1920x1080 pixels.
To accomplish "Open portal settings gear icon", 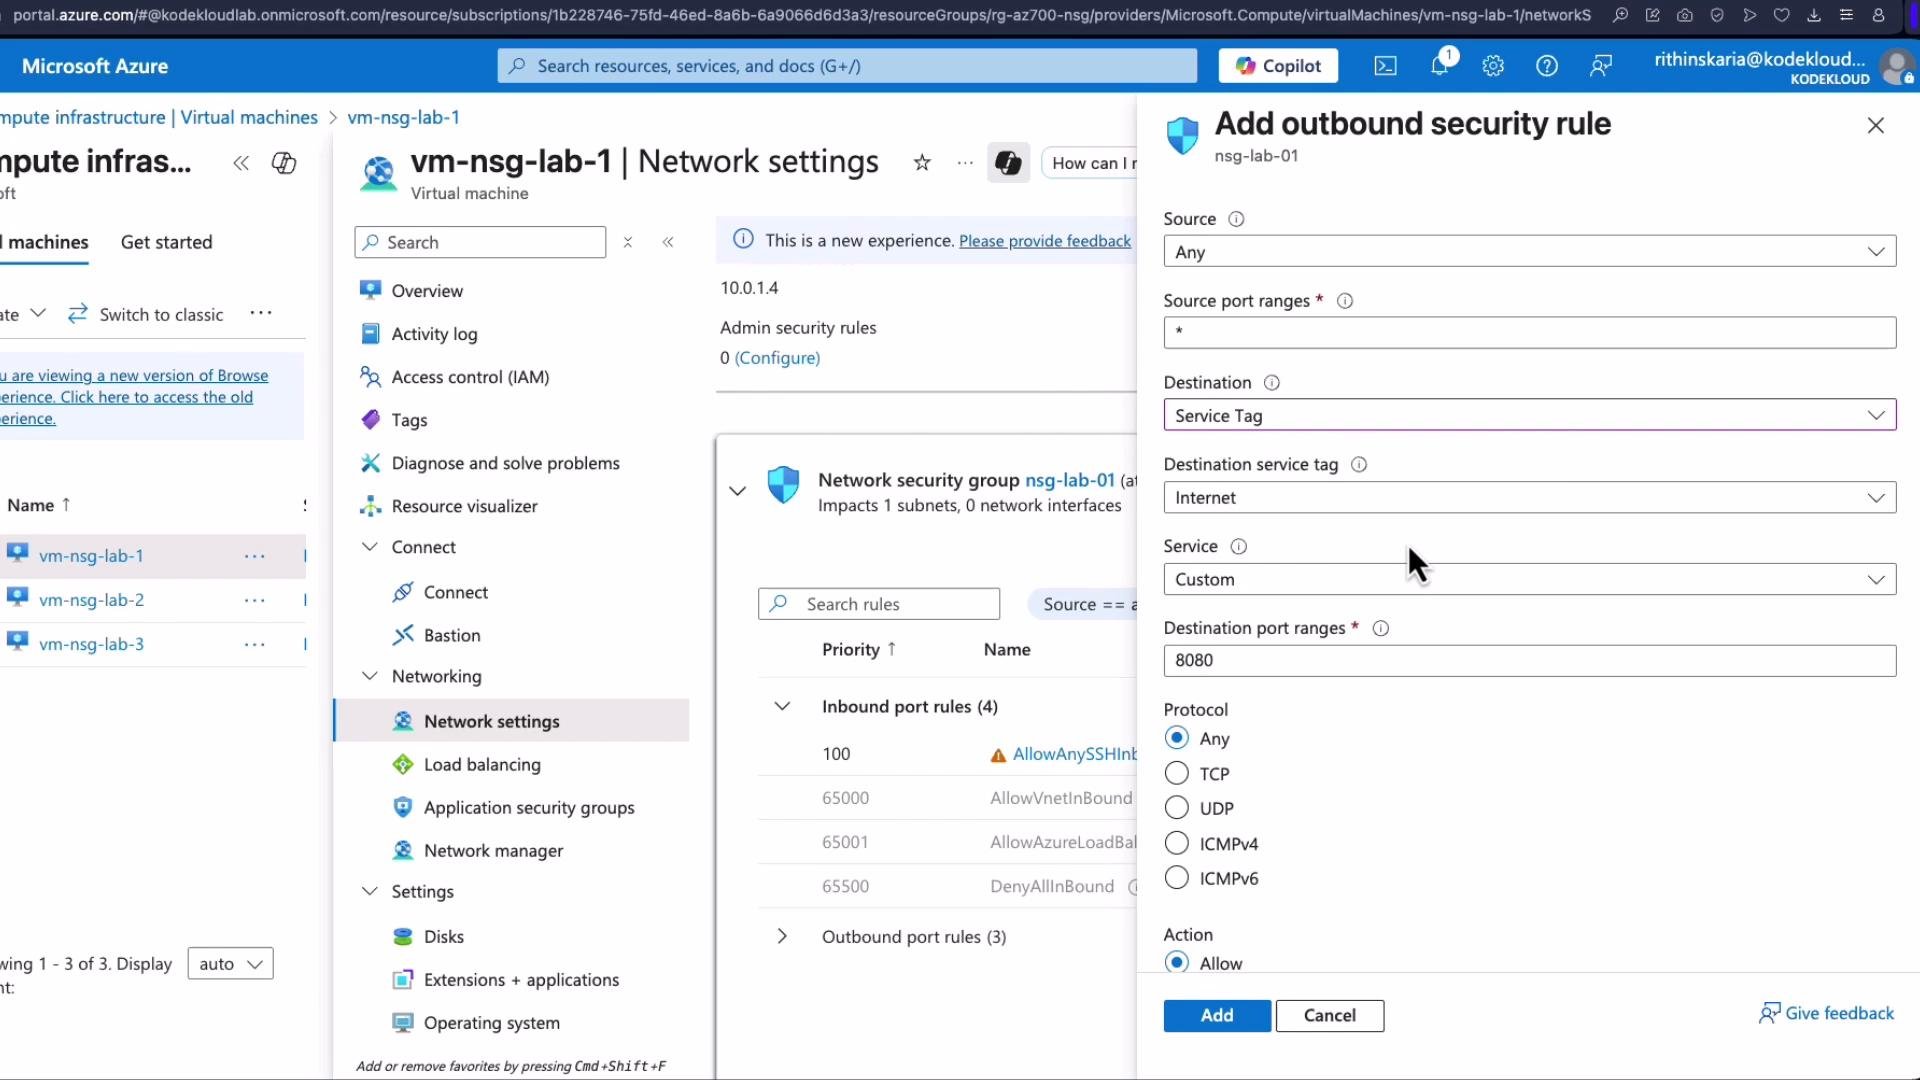I will pos(1493,66).
